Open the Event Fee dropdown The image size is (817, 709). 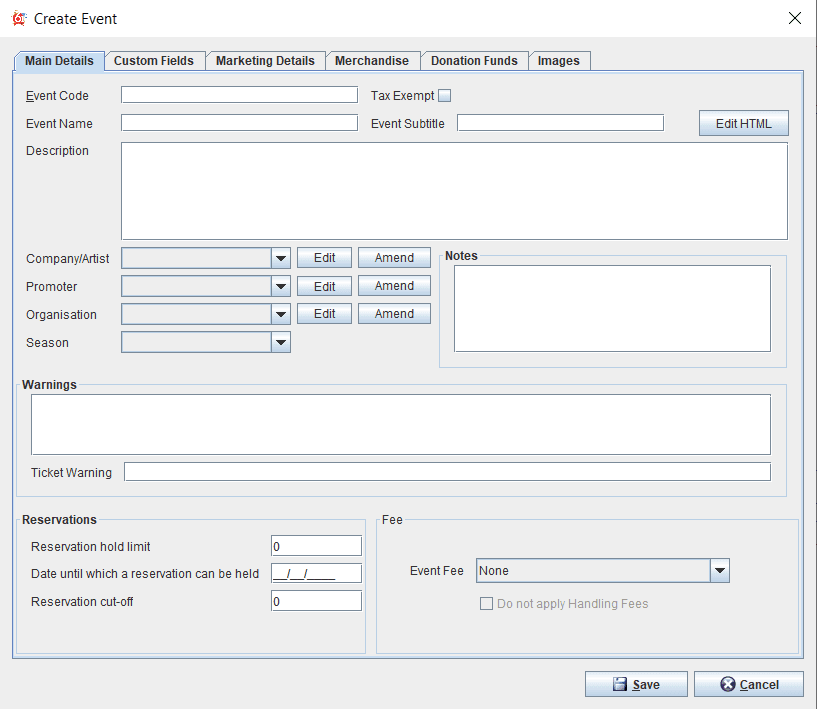click(x=719, y=571)
